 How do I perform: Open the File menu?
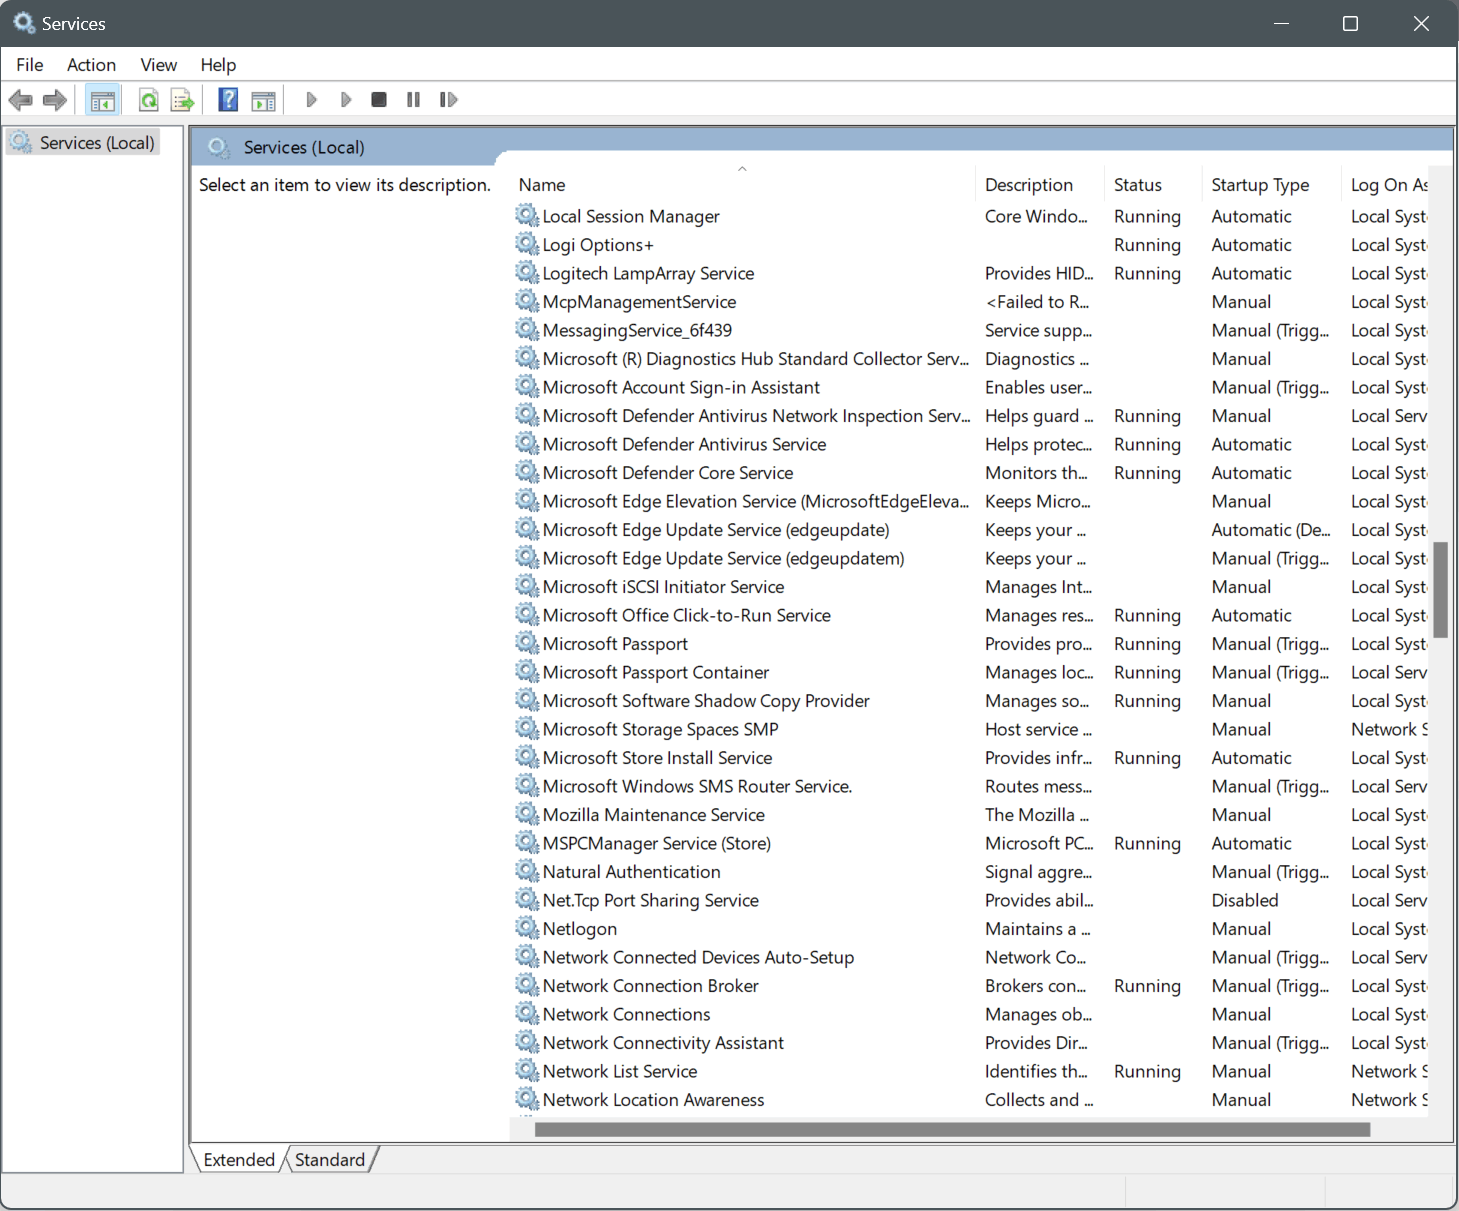[30, 65]
